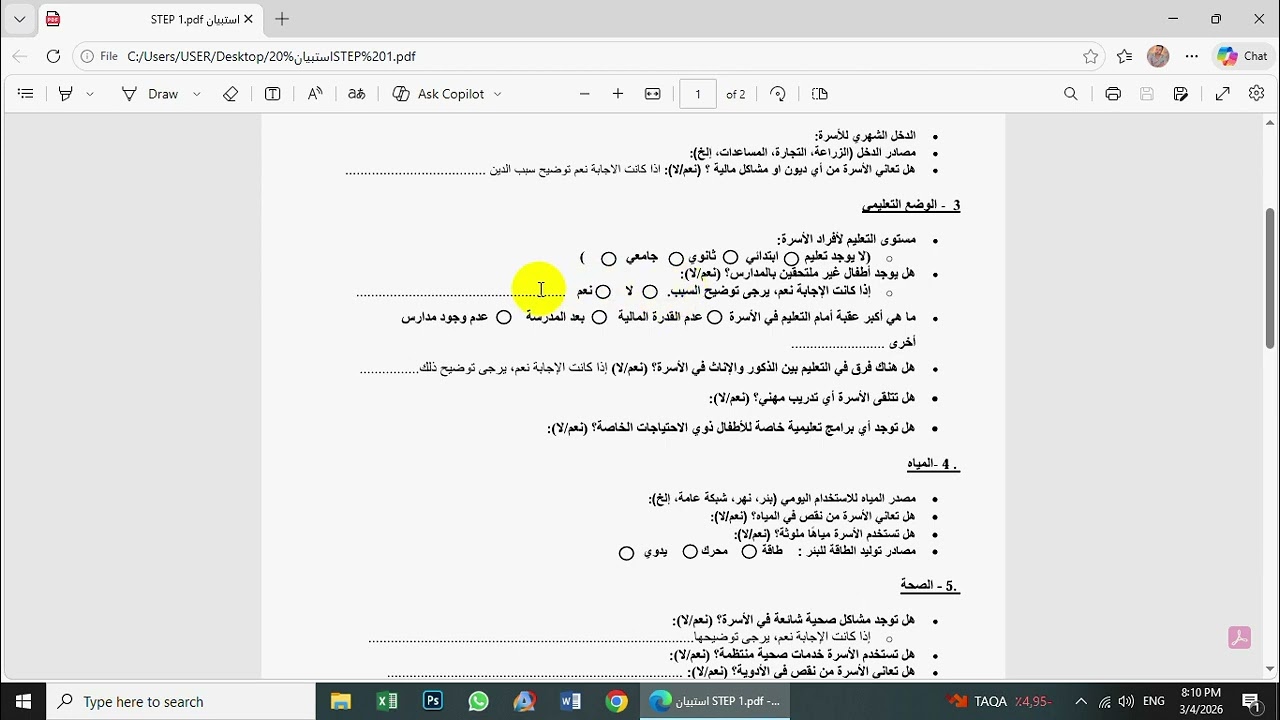Toggle Fit to width view
The image size is (1280, 720).
coord(653,94)
